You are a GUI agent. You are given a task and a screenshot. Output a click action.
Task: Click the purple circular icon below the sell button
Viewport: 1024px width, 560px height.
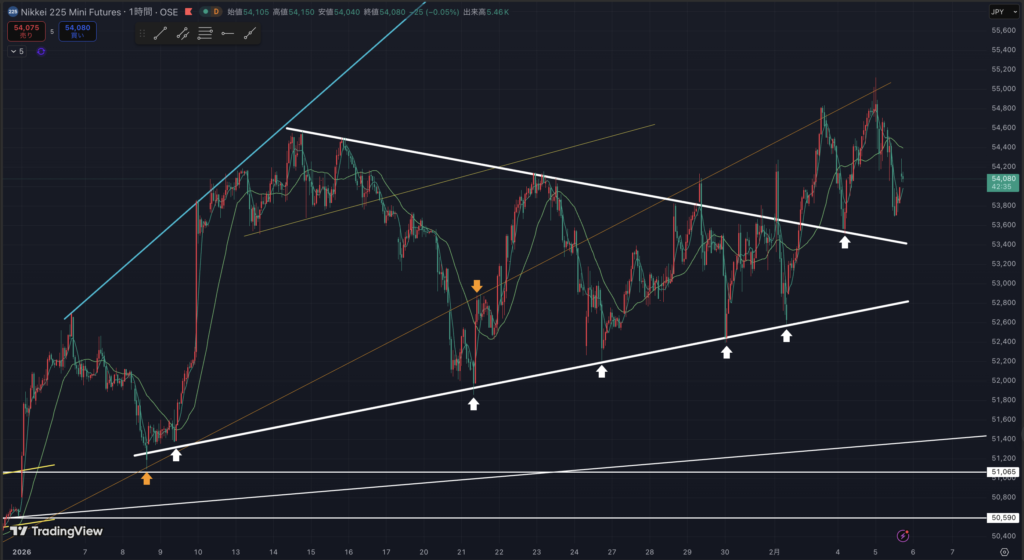pos(41,52)
